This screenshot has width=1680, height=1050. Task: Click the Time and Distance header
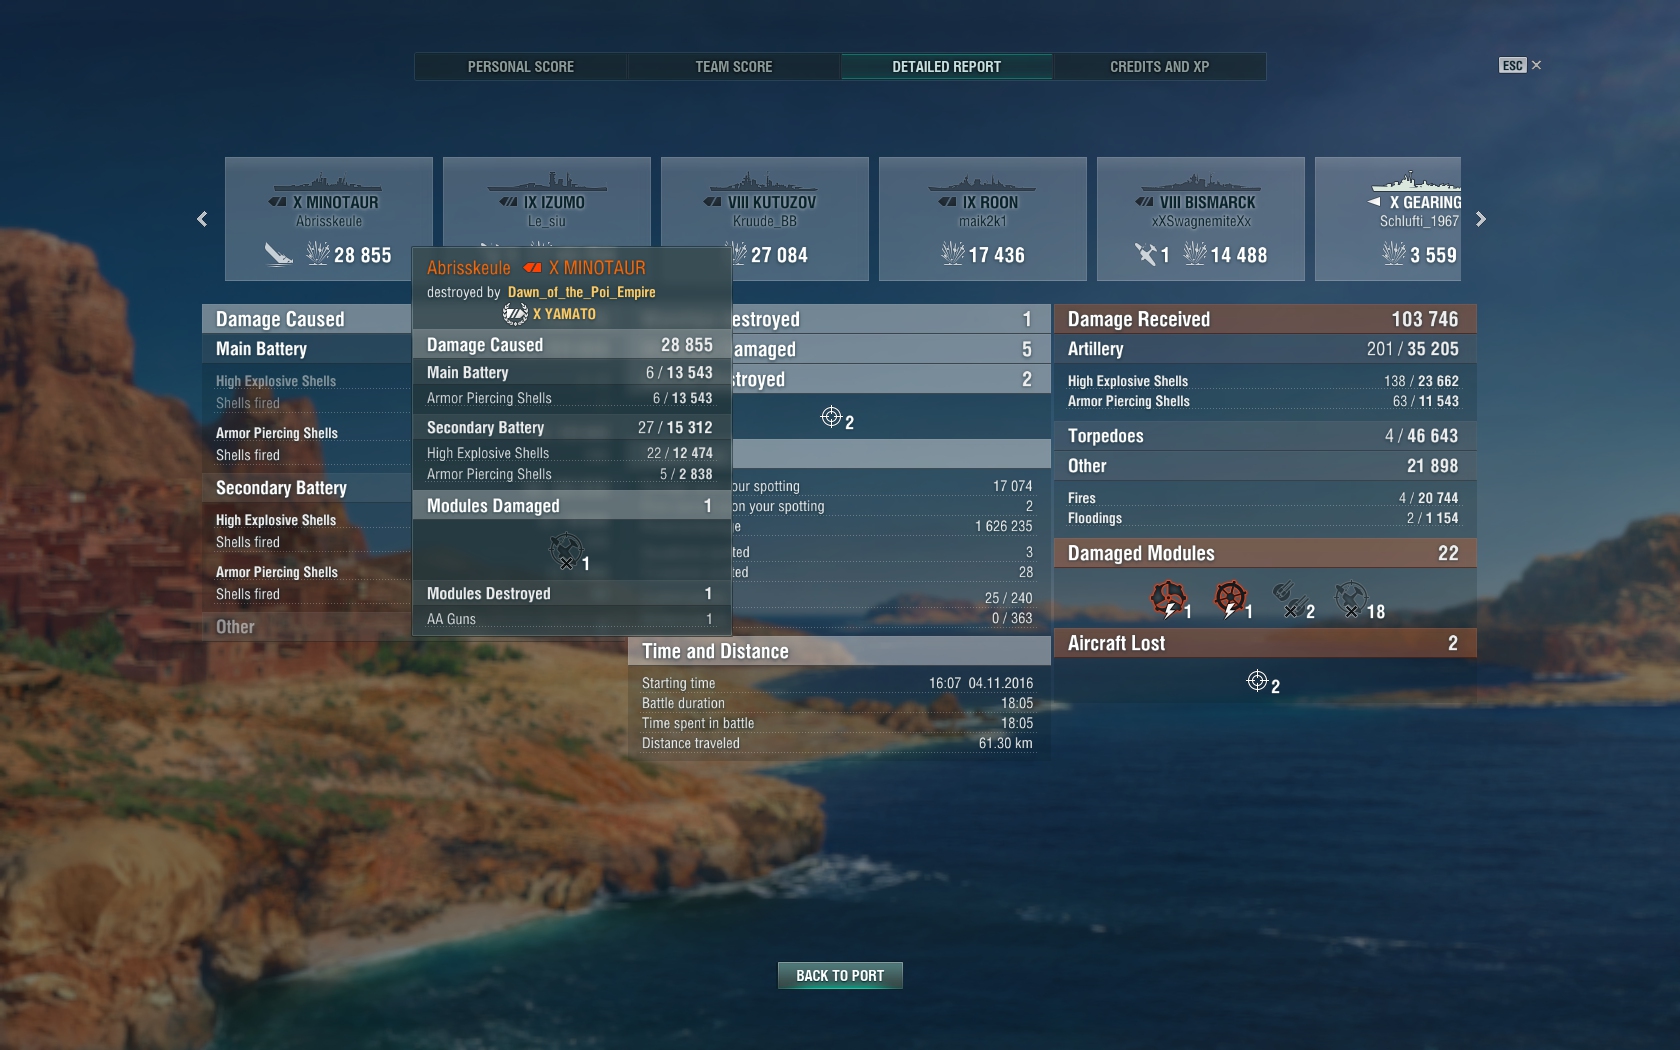click(x=839, y=651)
